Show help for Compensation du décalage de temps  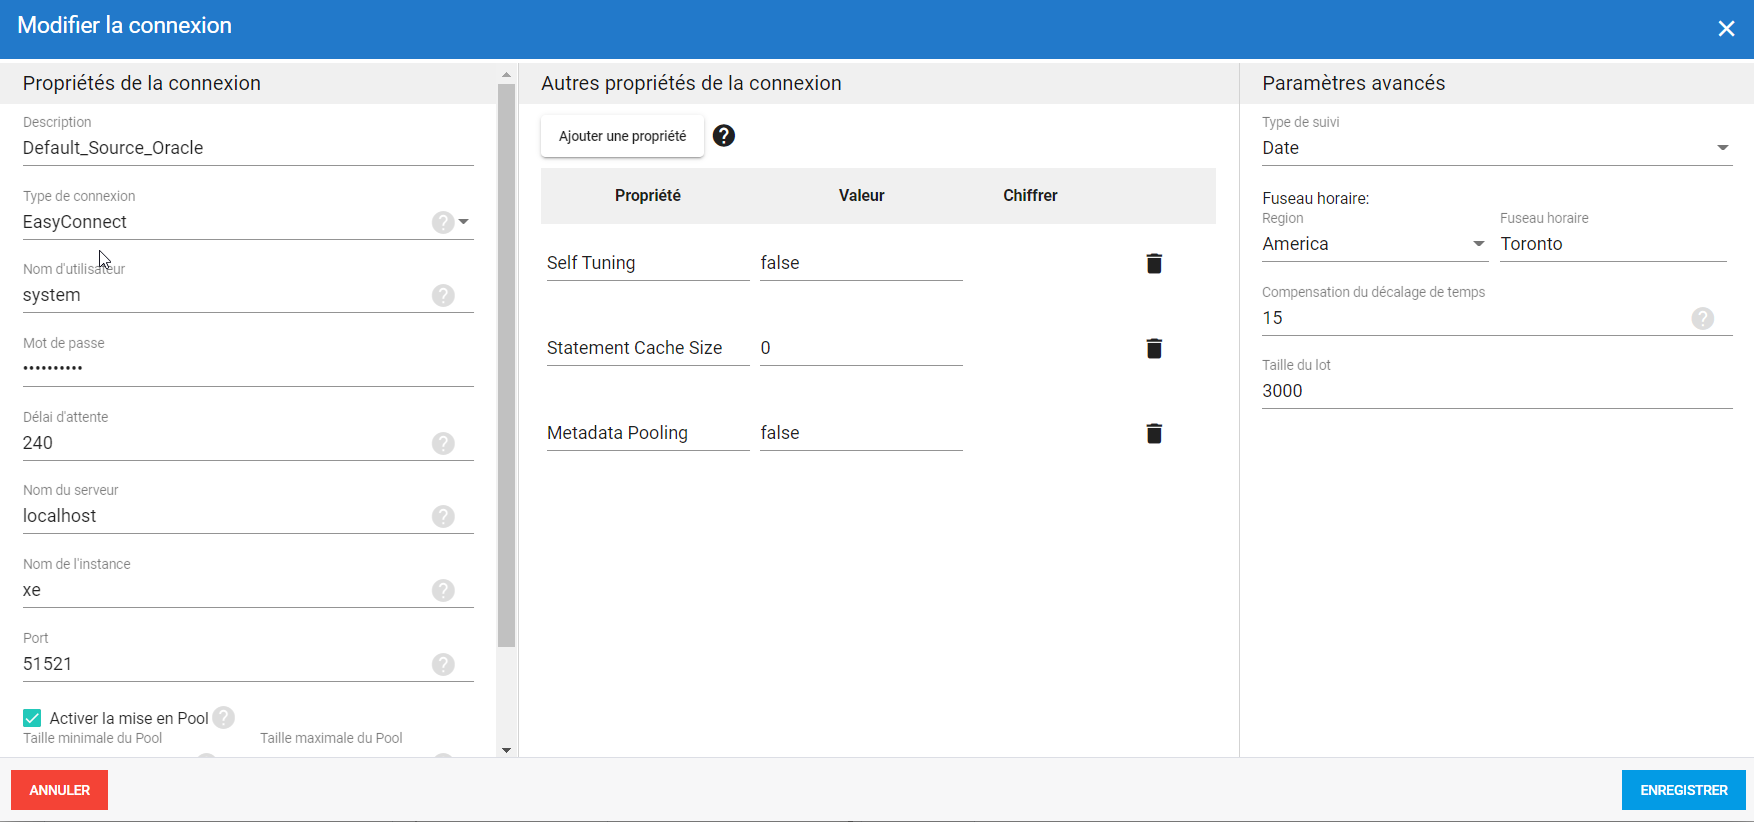(x=1703, y=318)
